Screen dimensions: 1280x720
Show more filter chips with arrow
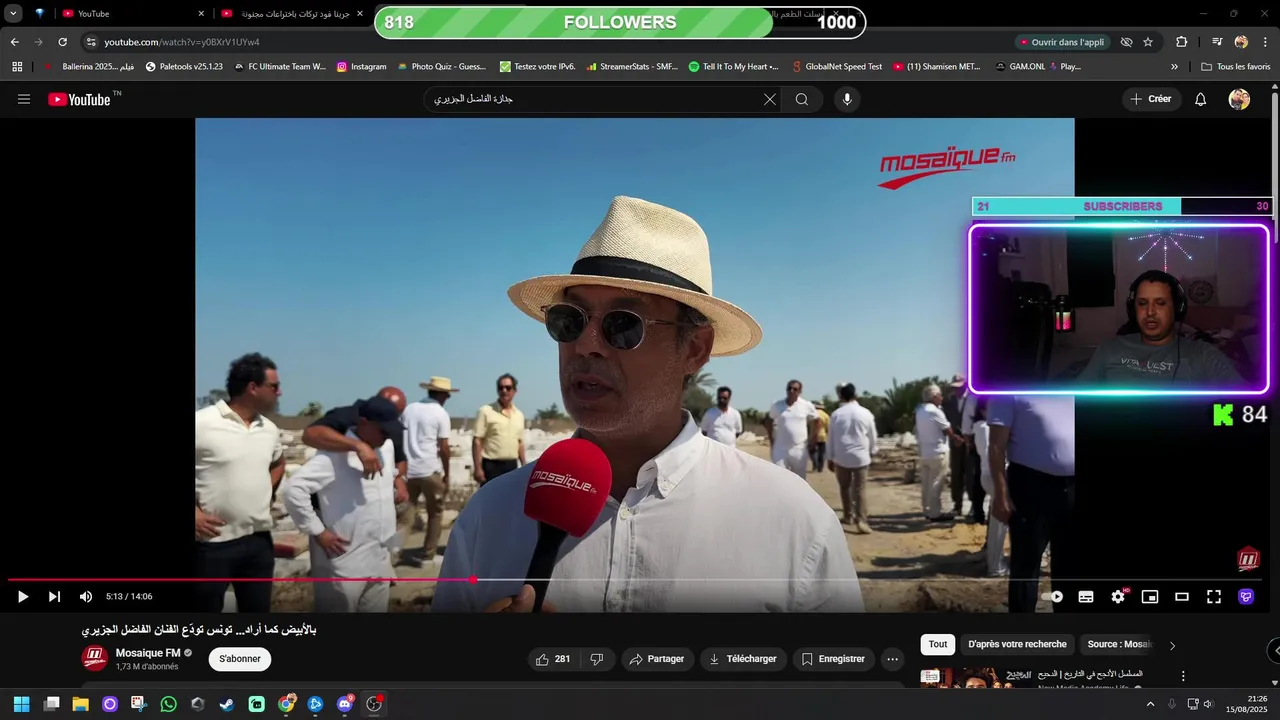pos(1172,646)
